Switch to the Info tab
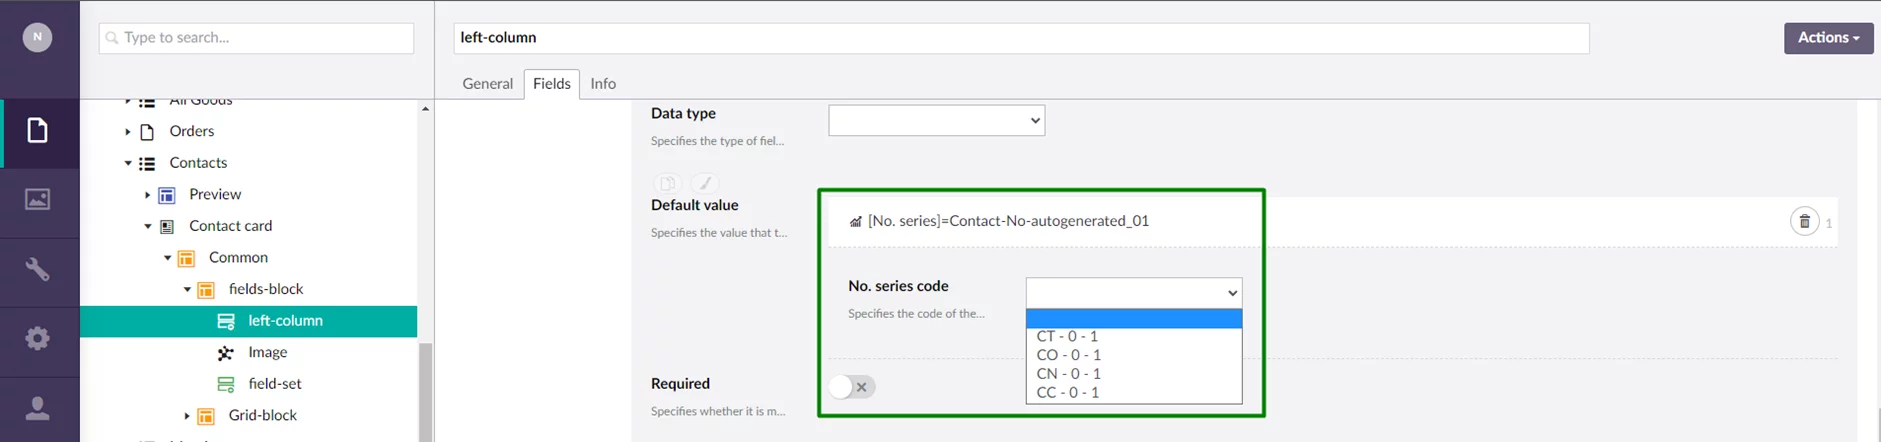1881x442 pixels. [x=603, y=84]
